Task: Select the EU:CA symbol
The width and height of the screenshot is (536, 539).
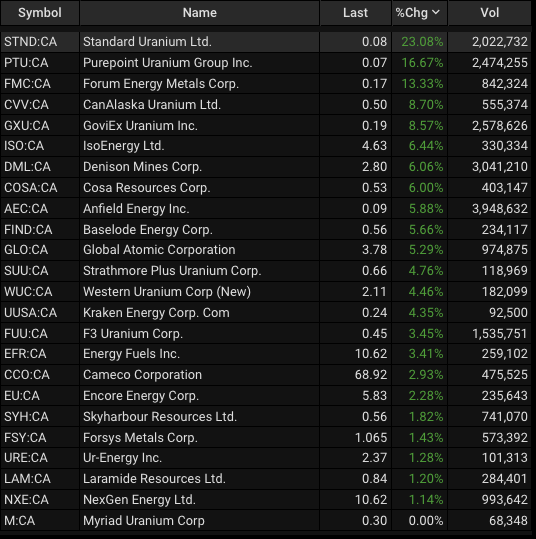Action: pyautogui.click(x=22, y=396)
